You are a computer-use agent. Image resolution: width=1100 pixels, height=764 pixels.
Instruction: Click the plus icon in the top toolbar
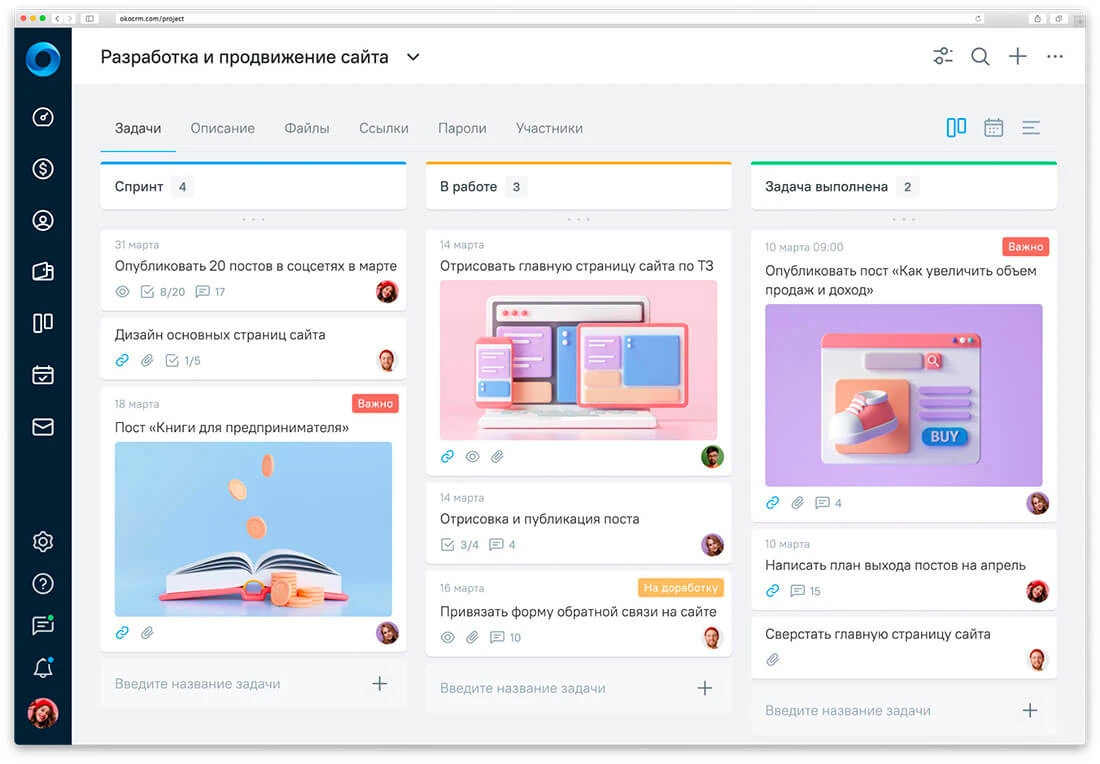click(x=1017, y=56)
